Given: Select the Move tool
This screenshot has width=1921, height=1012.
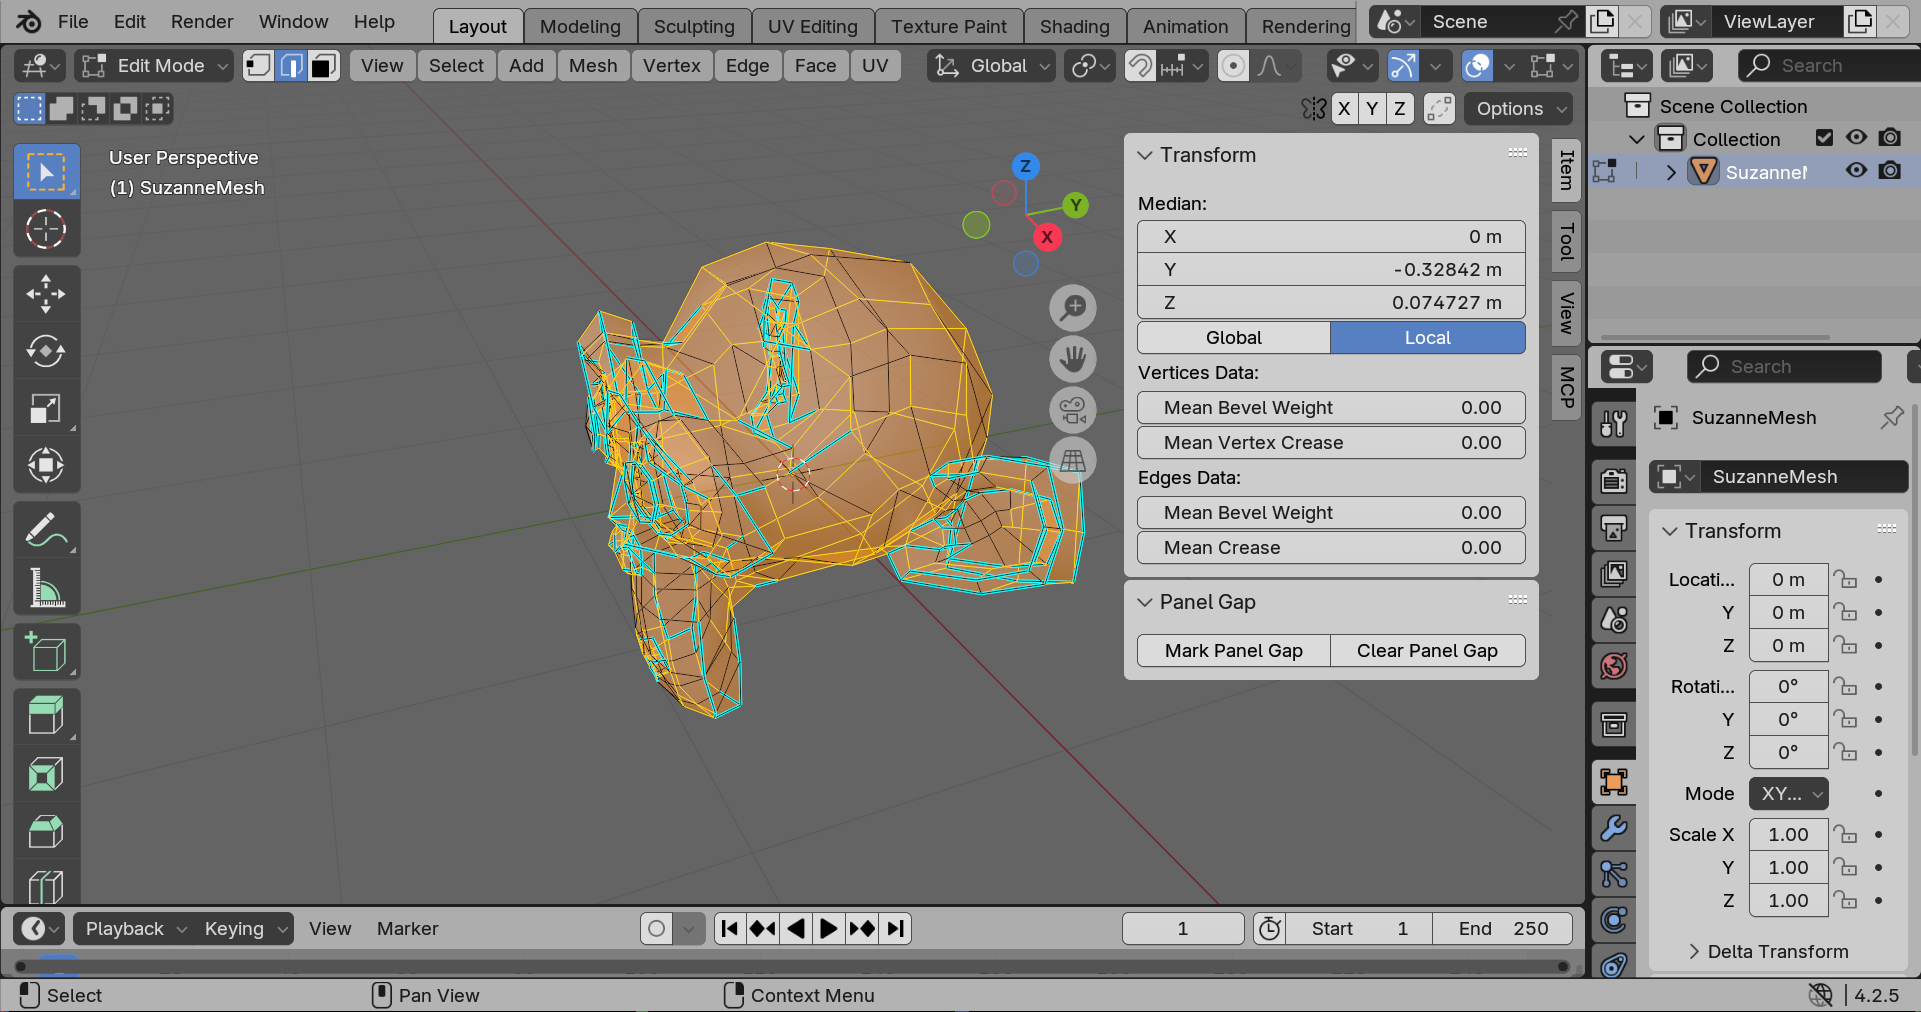Looking at the screenshot, I should pyautogui.click(x=46, y=293).
